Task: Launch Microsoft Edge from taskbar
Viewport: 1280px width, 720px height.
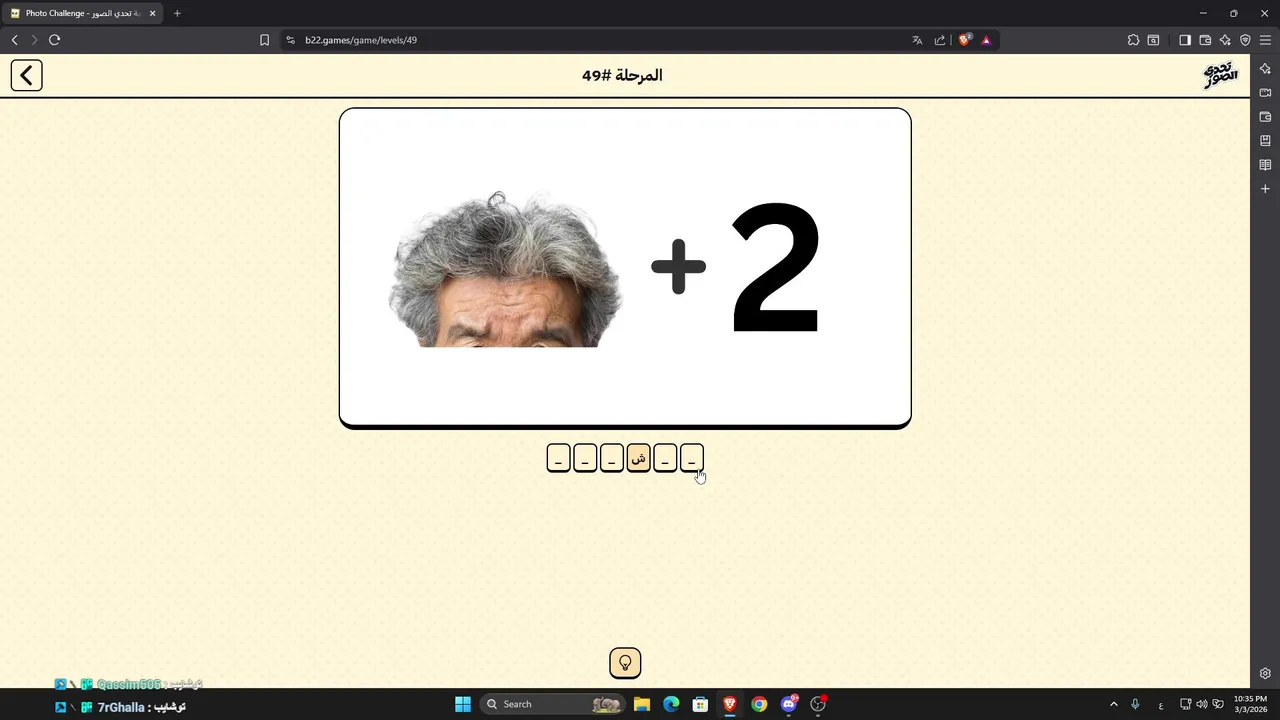Action: 671,704
